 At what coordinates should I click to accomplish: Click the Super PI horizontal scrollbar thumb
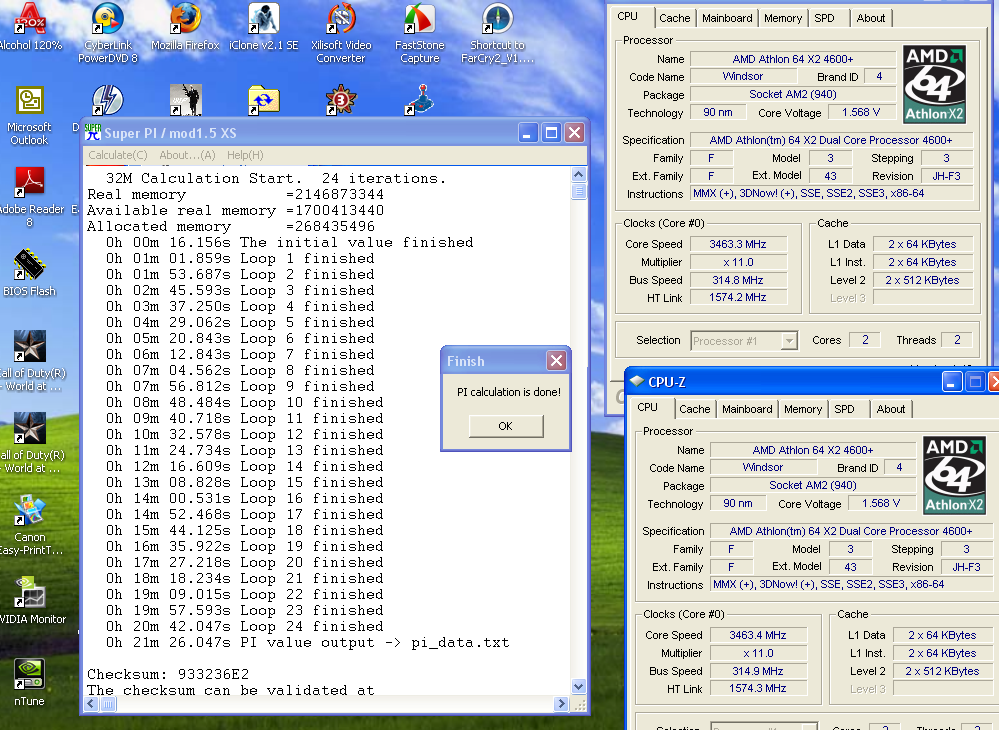pyautogui.click(x=108, y=704)
